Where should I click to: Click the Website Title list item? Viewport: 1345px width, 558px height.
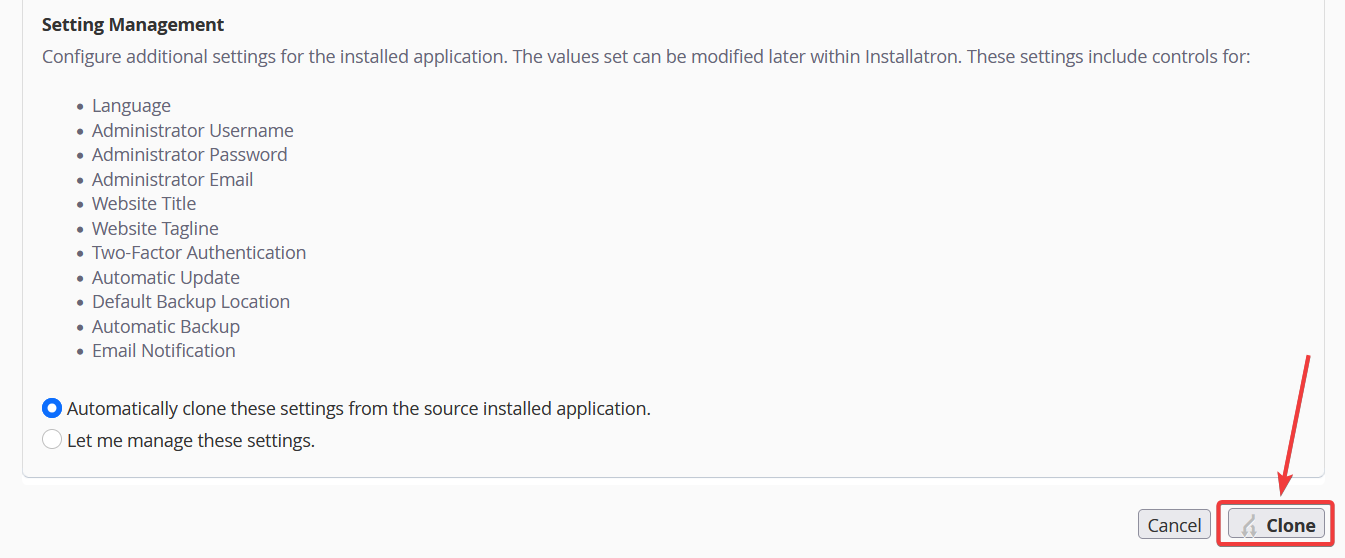point(144,203)
